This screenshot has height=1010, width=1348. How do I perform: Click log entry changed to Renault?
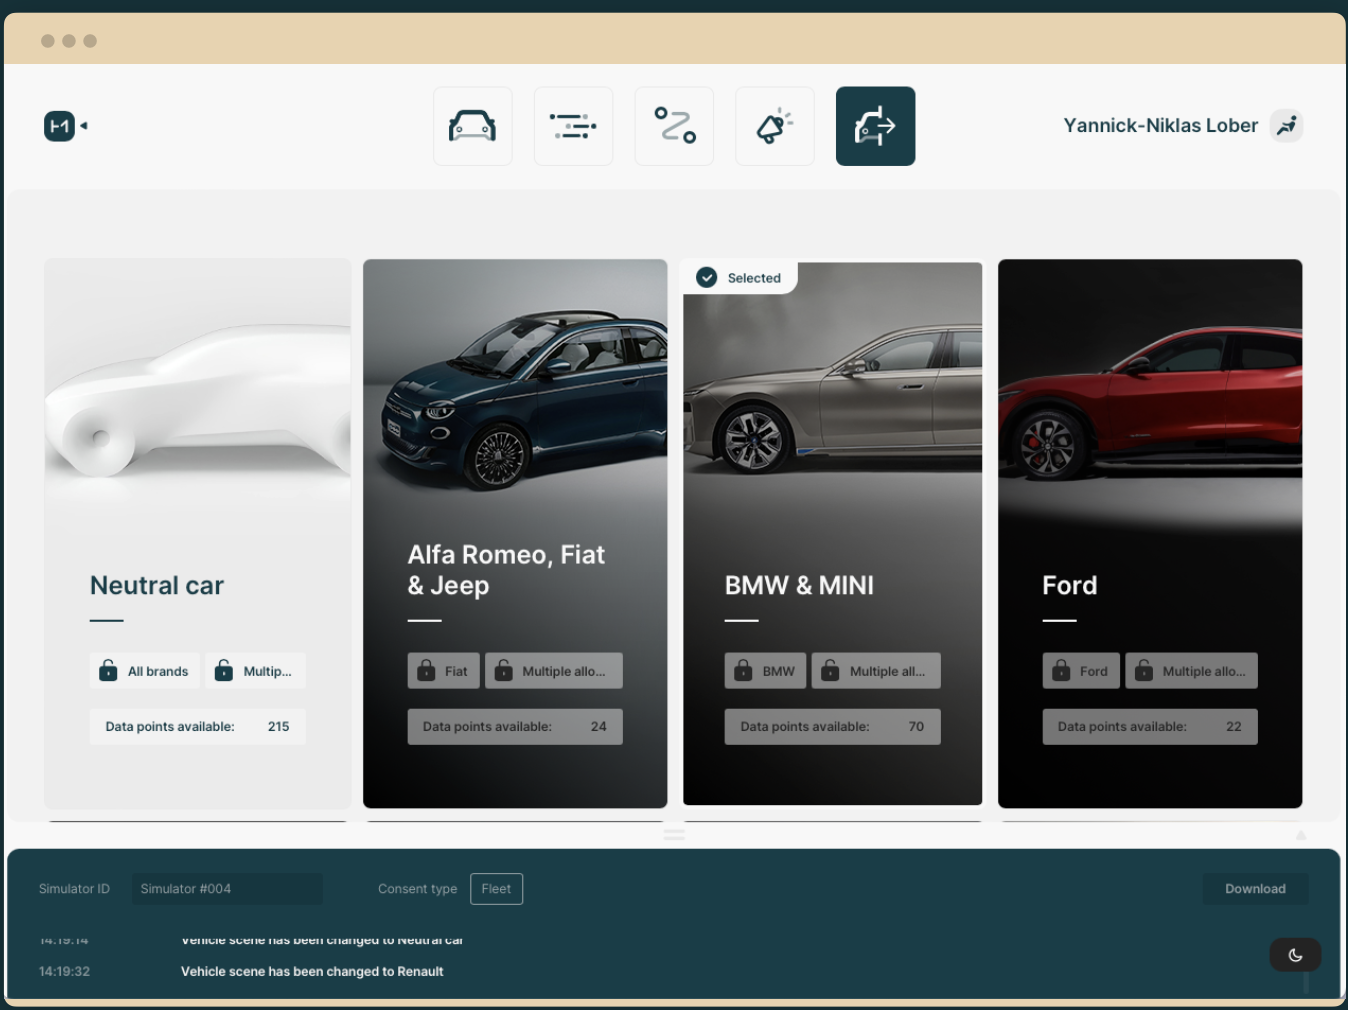[x=312, y=971]
